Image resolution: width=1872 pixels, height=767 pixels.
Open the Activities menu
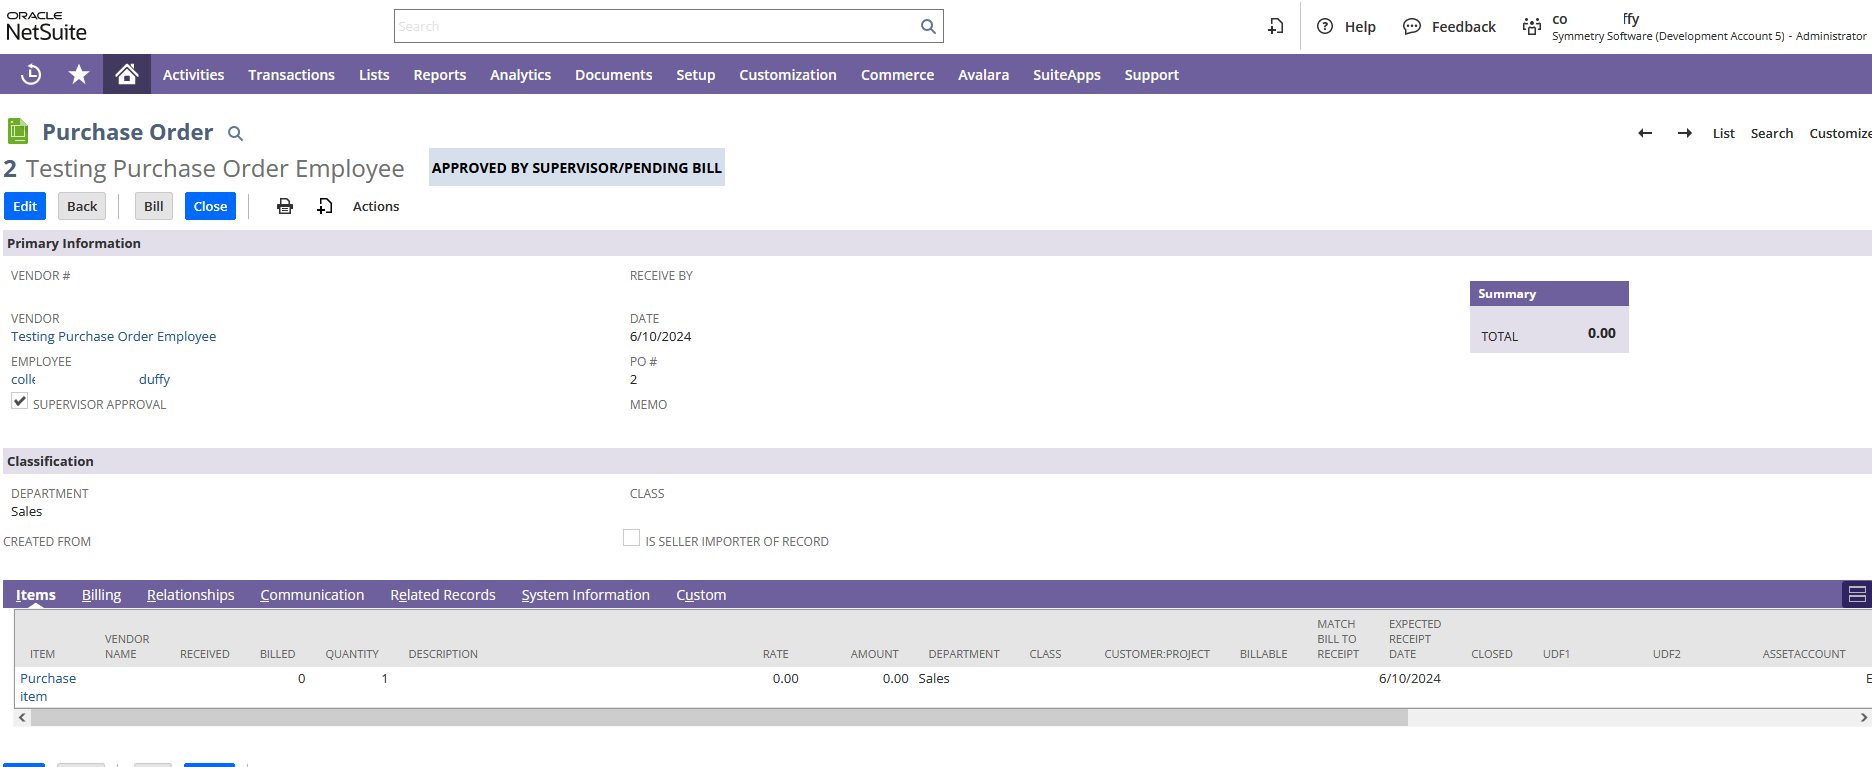(x=193, y=74)
